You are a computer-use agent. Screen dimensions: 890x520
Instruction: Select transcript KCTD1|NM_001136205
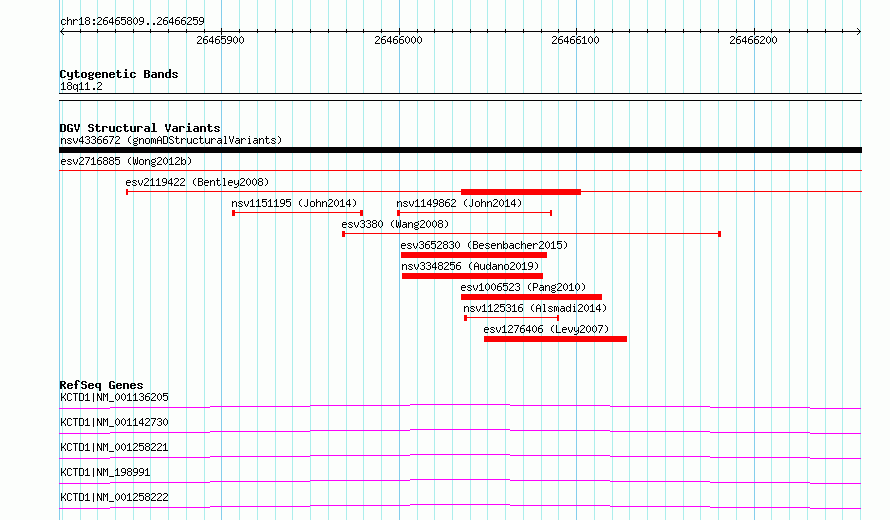click(114, 397)
